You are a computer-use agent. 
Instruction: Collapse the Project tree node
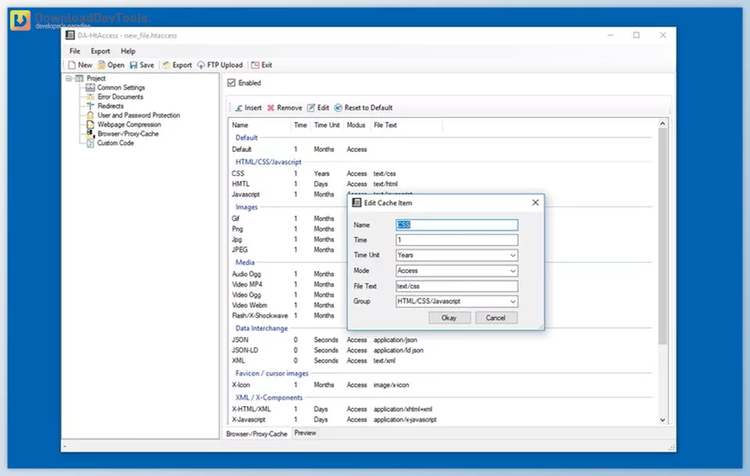point(69,78)
